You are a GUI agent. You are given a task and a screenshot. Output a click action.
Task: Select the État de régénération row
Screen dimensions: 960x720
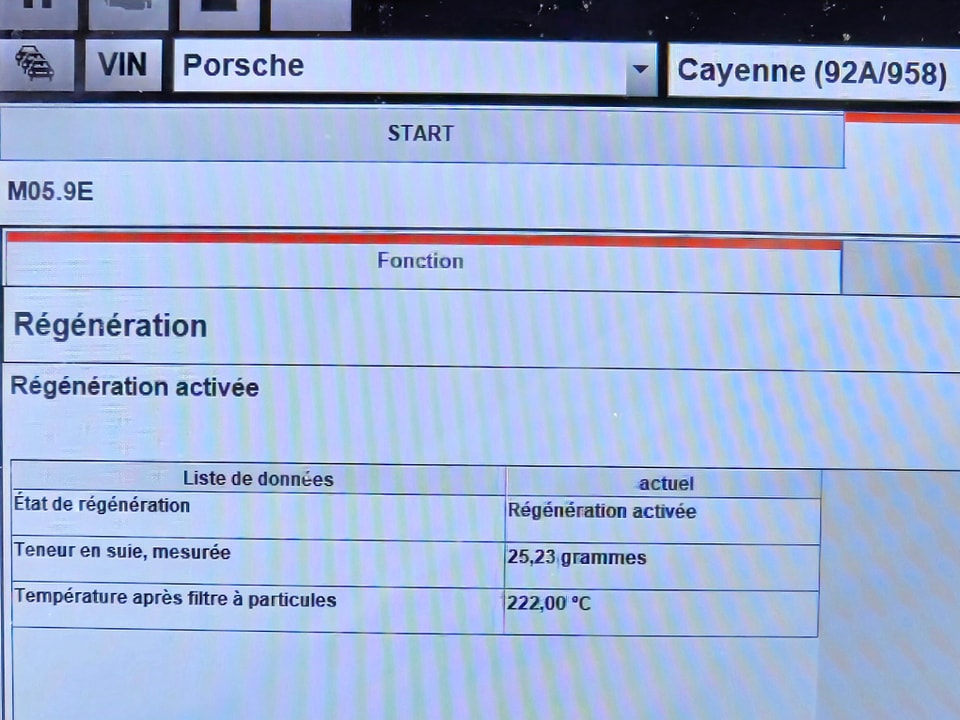coord(416,518)
